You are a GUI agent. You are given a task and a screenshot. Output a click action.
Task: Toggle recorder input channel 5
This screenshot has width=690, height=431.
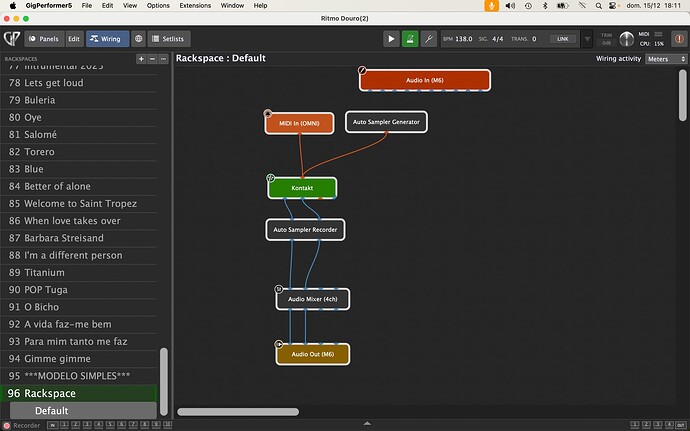coord(110,424)
